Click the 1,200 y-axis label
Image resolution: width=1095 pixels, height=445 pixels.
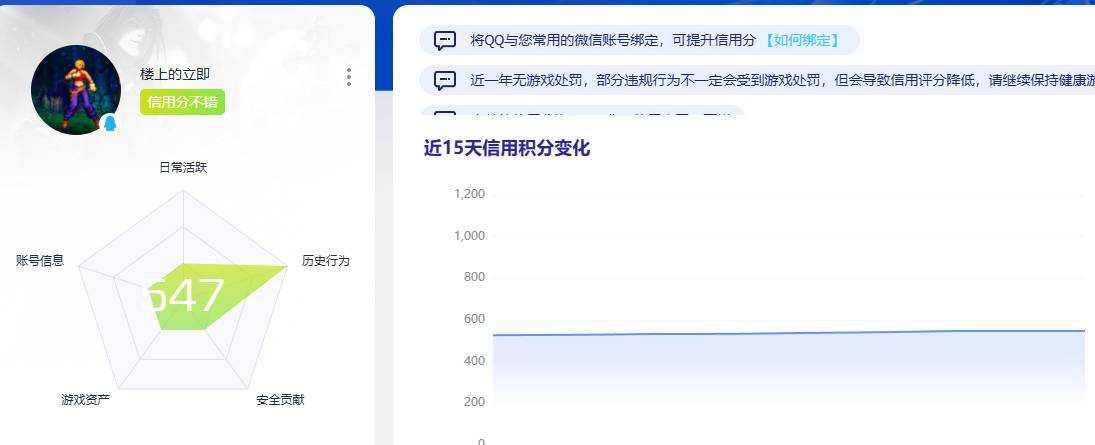click(x=469, y=194)
